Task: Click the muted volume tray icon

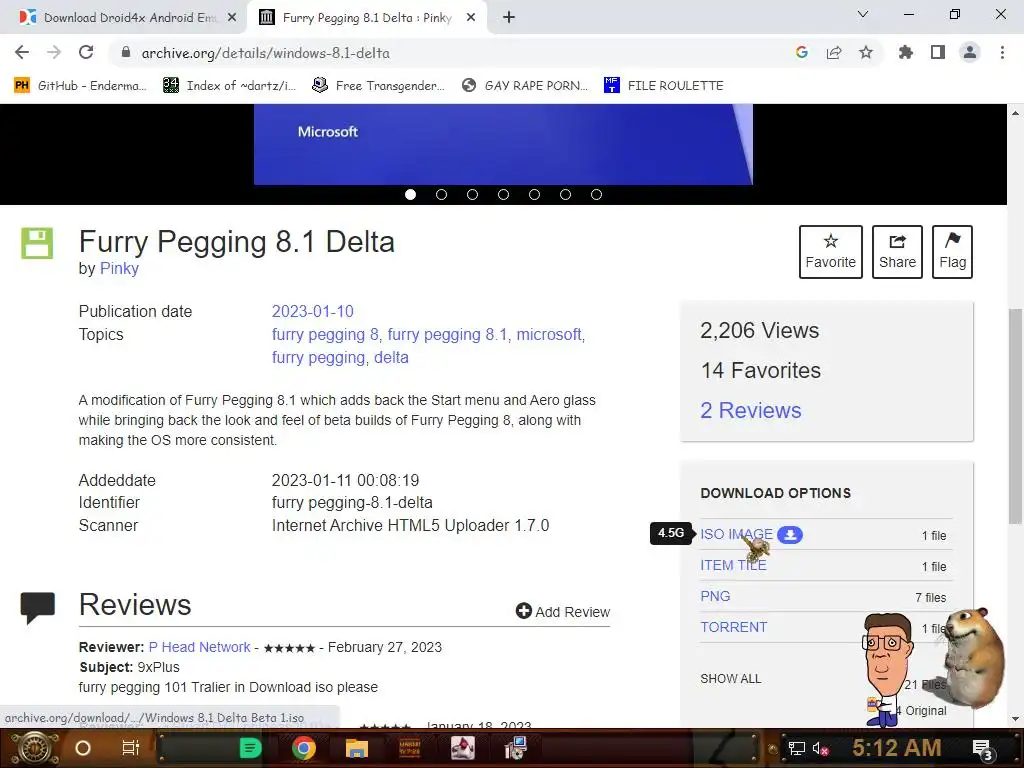Action: (x=821, y=748)
